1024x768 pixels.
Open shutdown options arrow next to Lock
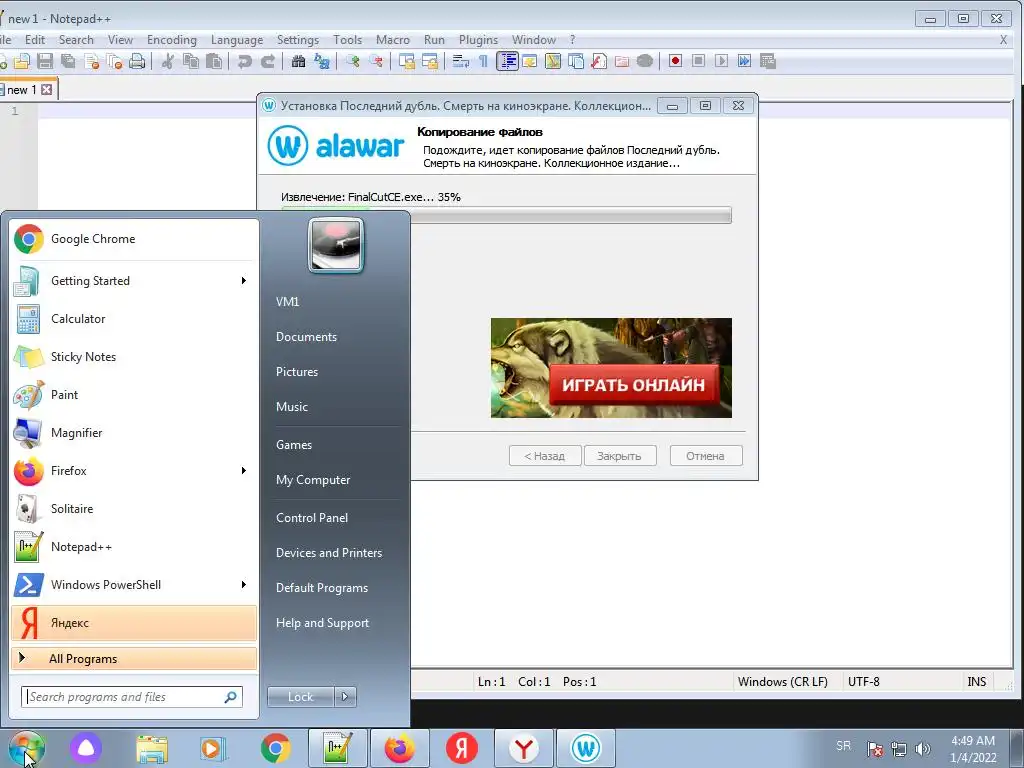pos(345,697)
